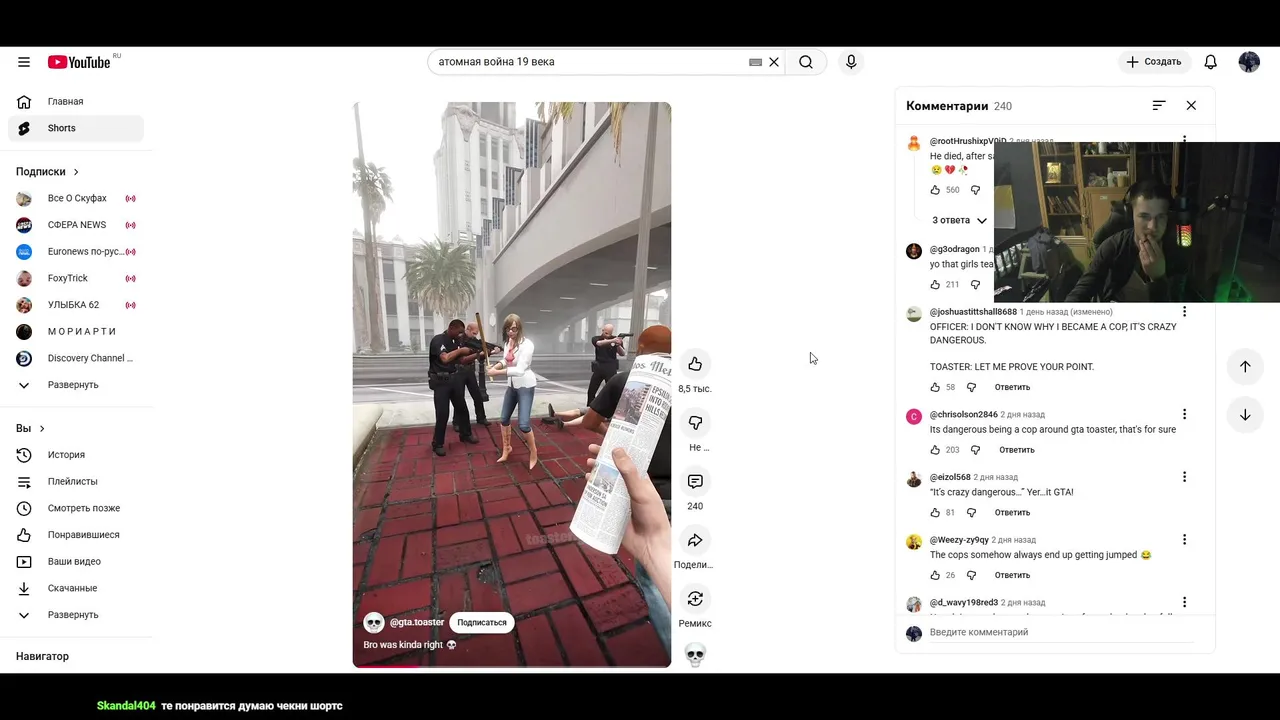Subscribe with the Подписаться button
1280x720 pixels.
pyautogui.click(x=482, y=622)
